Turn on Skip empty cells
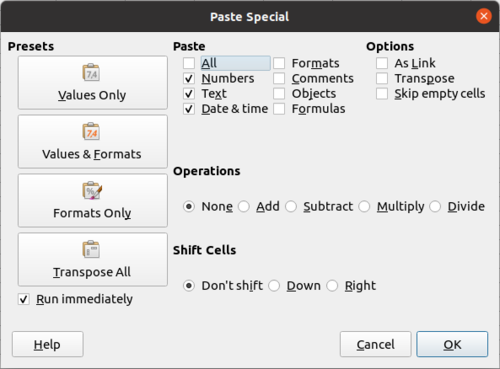This screenshot has width=500, height=369. (x=382, y=94)
